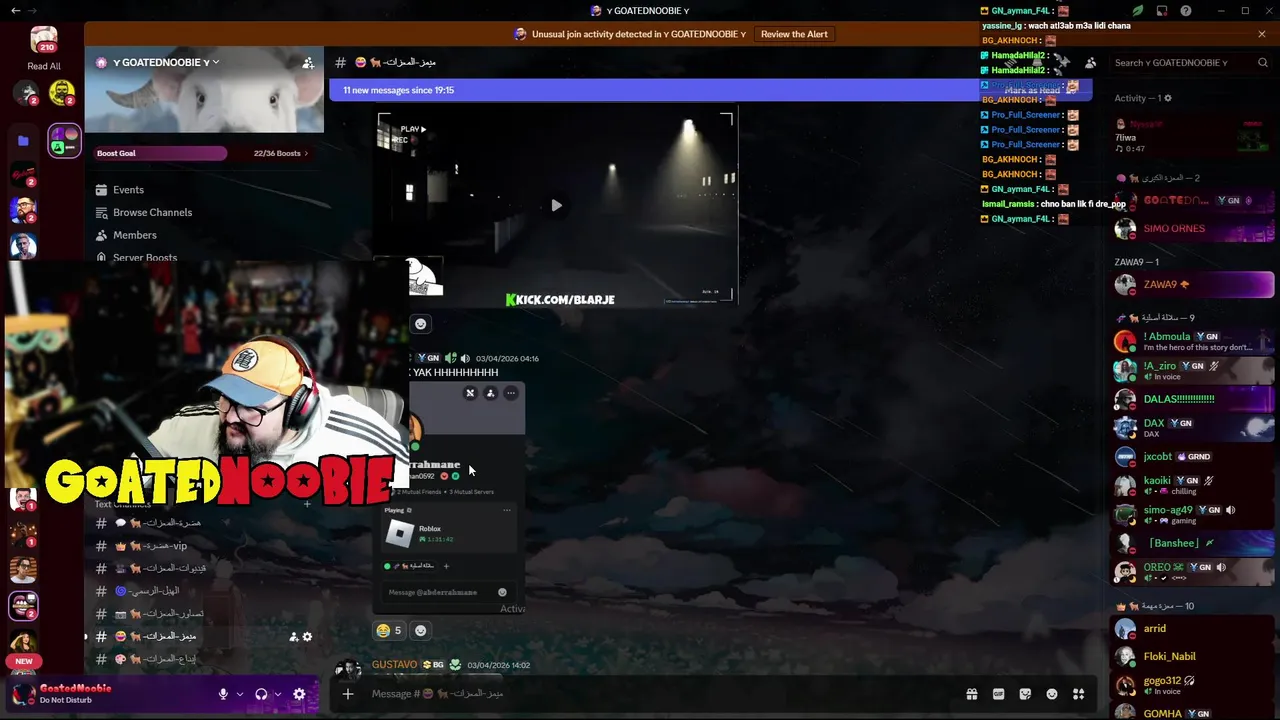This screenshot has height=720, width=1280.
Task: Open the 22/36 Boosts link
Action: tap(280, 153)
